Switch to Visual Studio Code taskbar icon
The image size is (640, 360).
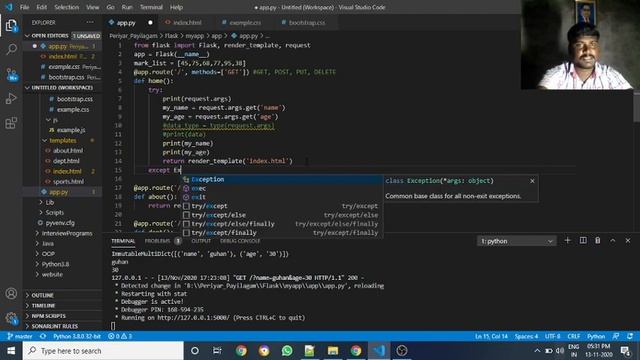(379, 351)
